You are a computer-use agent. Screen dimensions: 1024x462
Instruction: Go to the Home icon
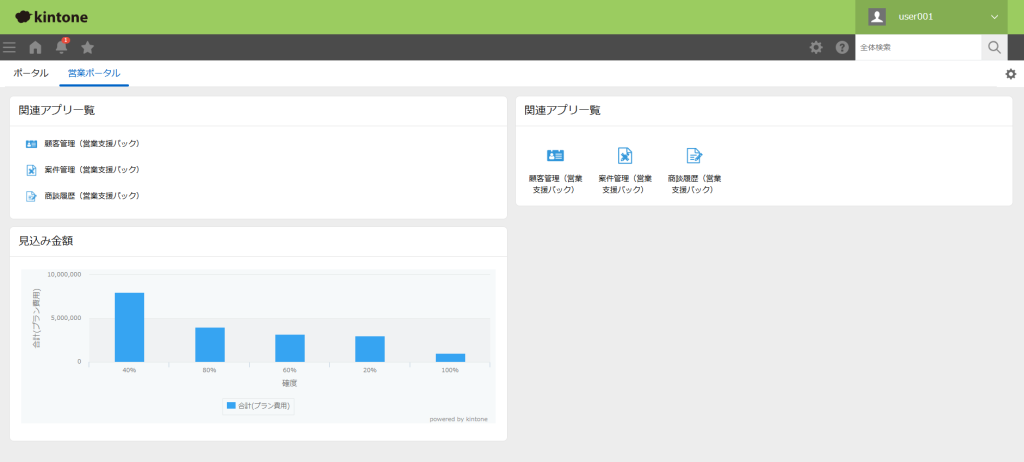pos(35,47)
